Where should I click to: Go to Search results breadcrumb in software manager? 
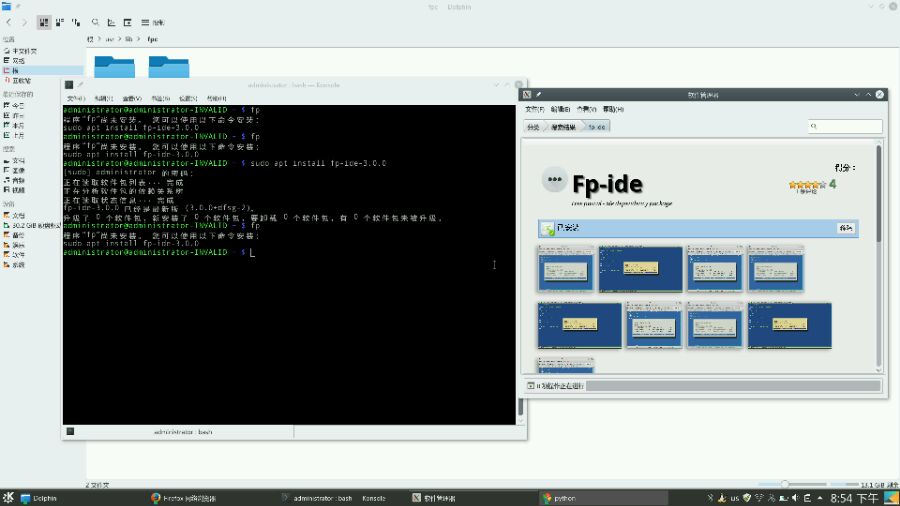(563, 127)
